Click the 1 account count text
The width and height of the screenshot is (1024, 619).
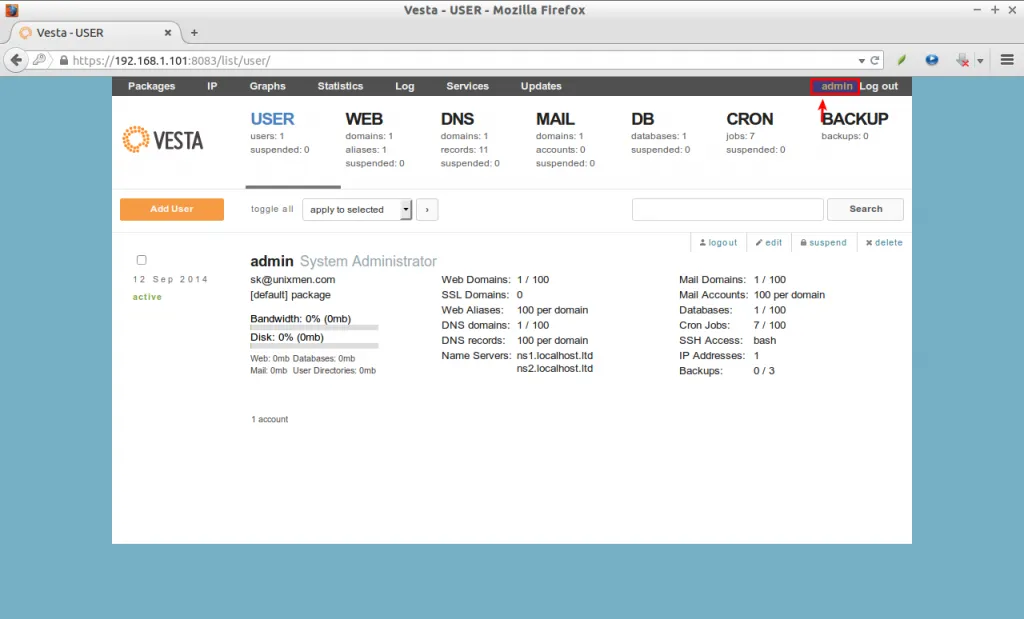click(x=270, y=419)
